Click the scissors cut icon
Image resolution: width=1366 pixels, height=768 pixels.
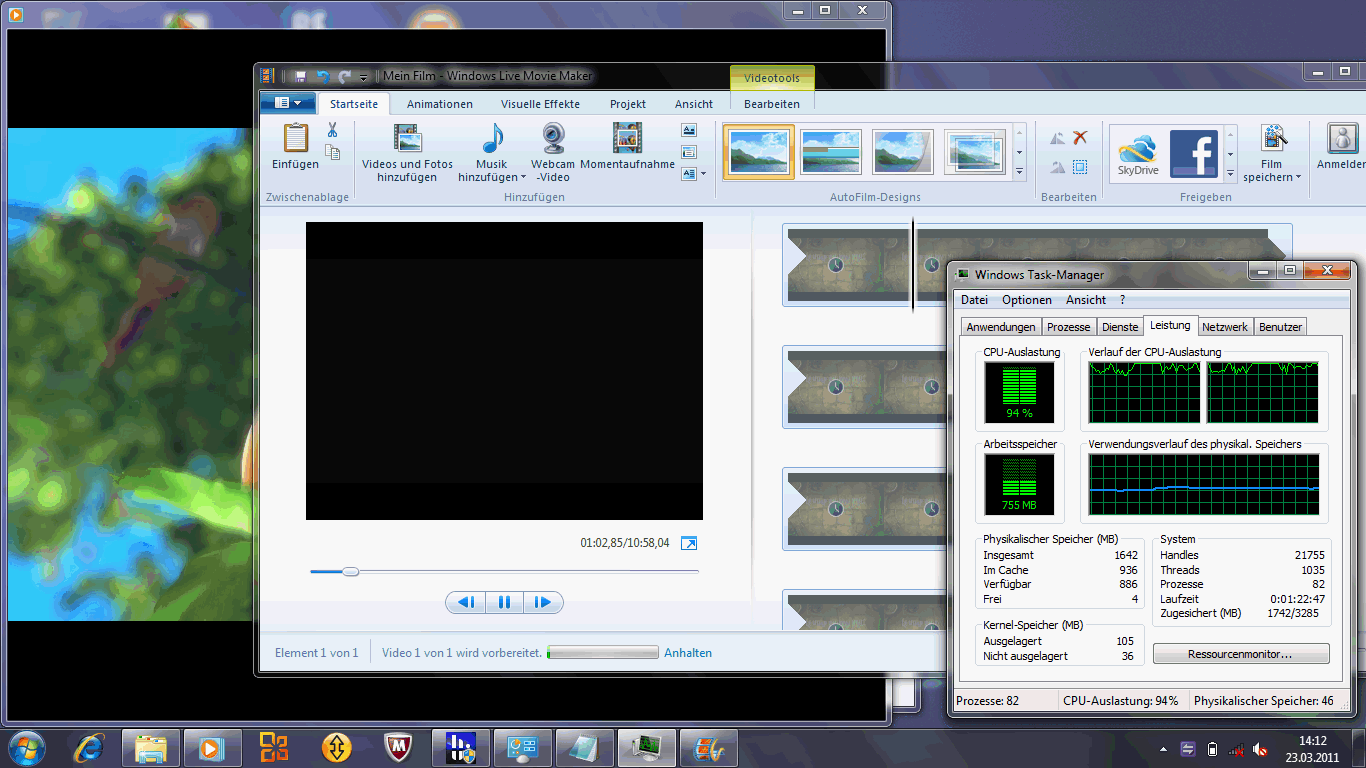tap(332, 130)
